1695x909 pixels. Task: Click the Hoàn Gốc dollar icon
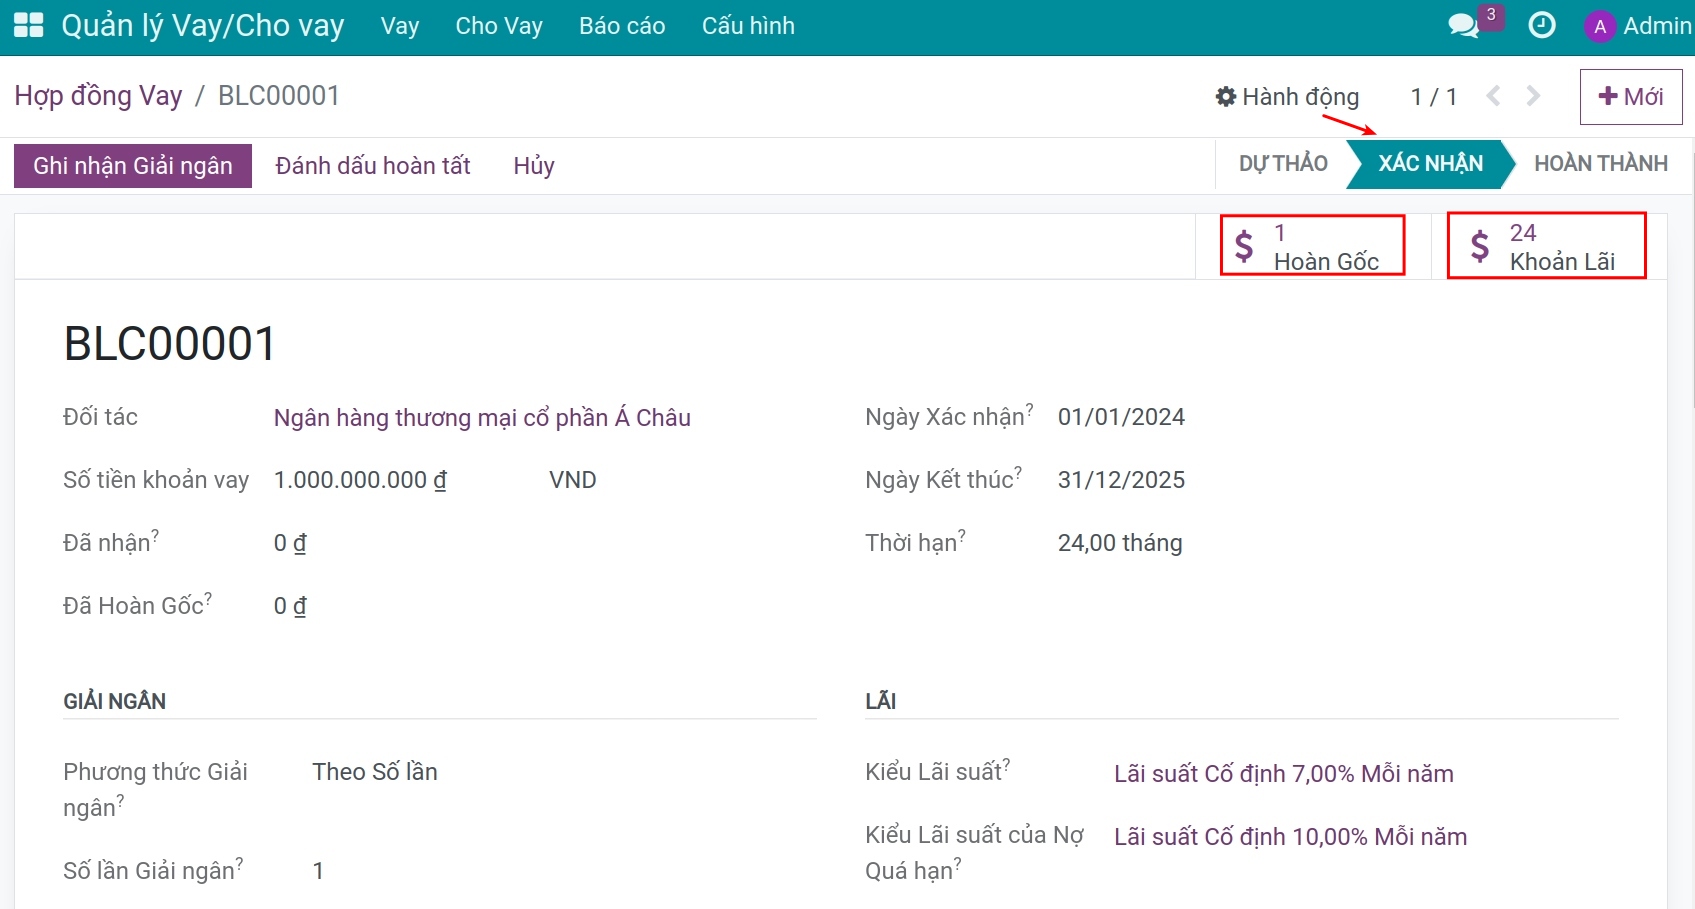(x=1244, y=246)
